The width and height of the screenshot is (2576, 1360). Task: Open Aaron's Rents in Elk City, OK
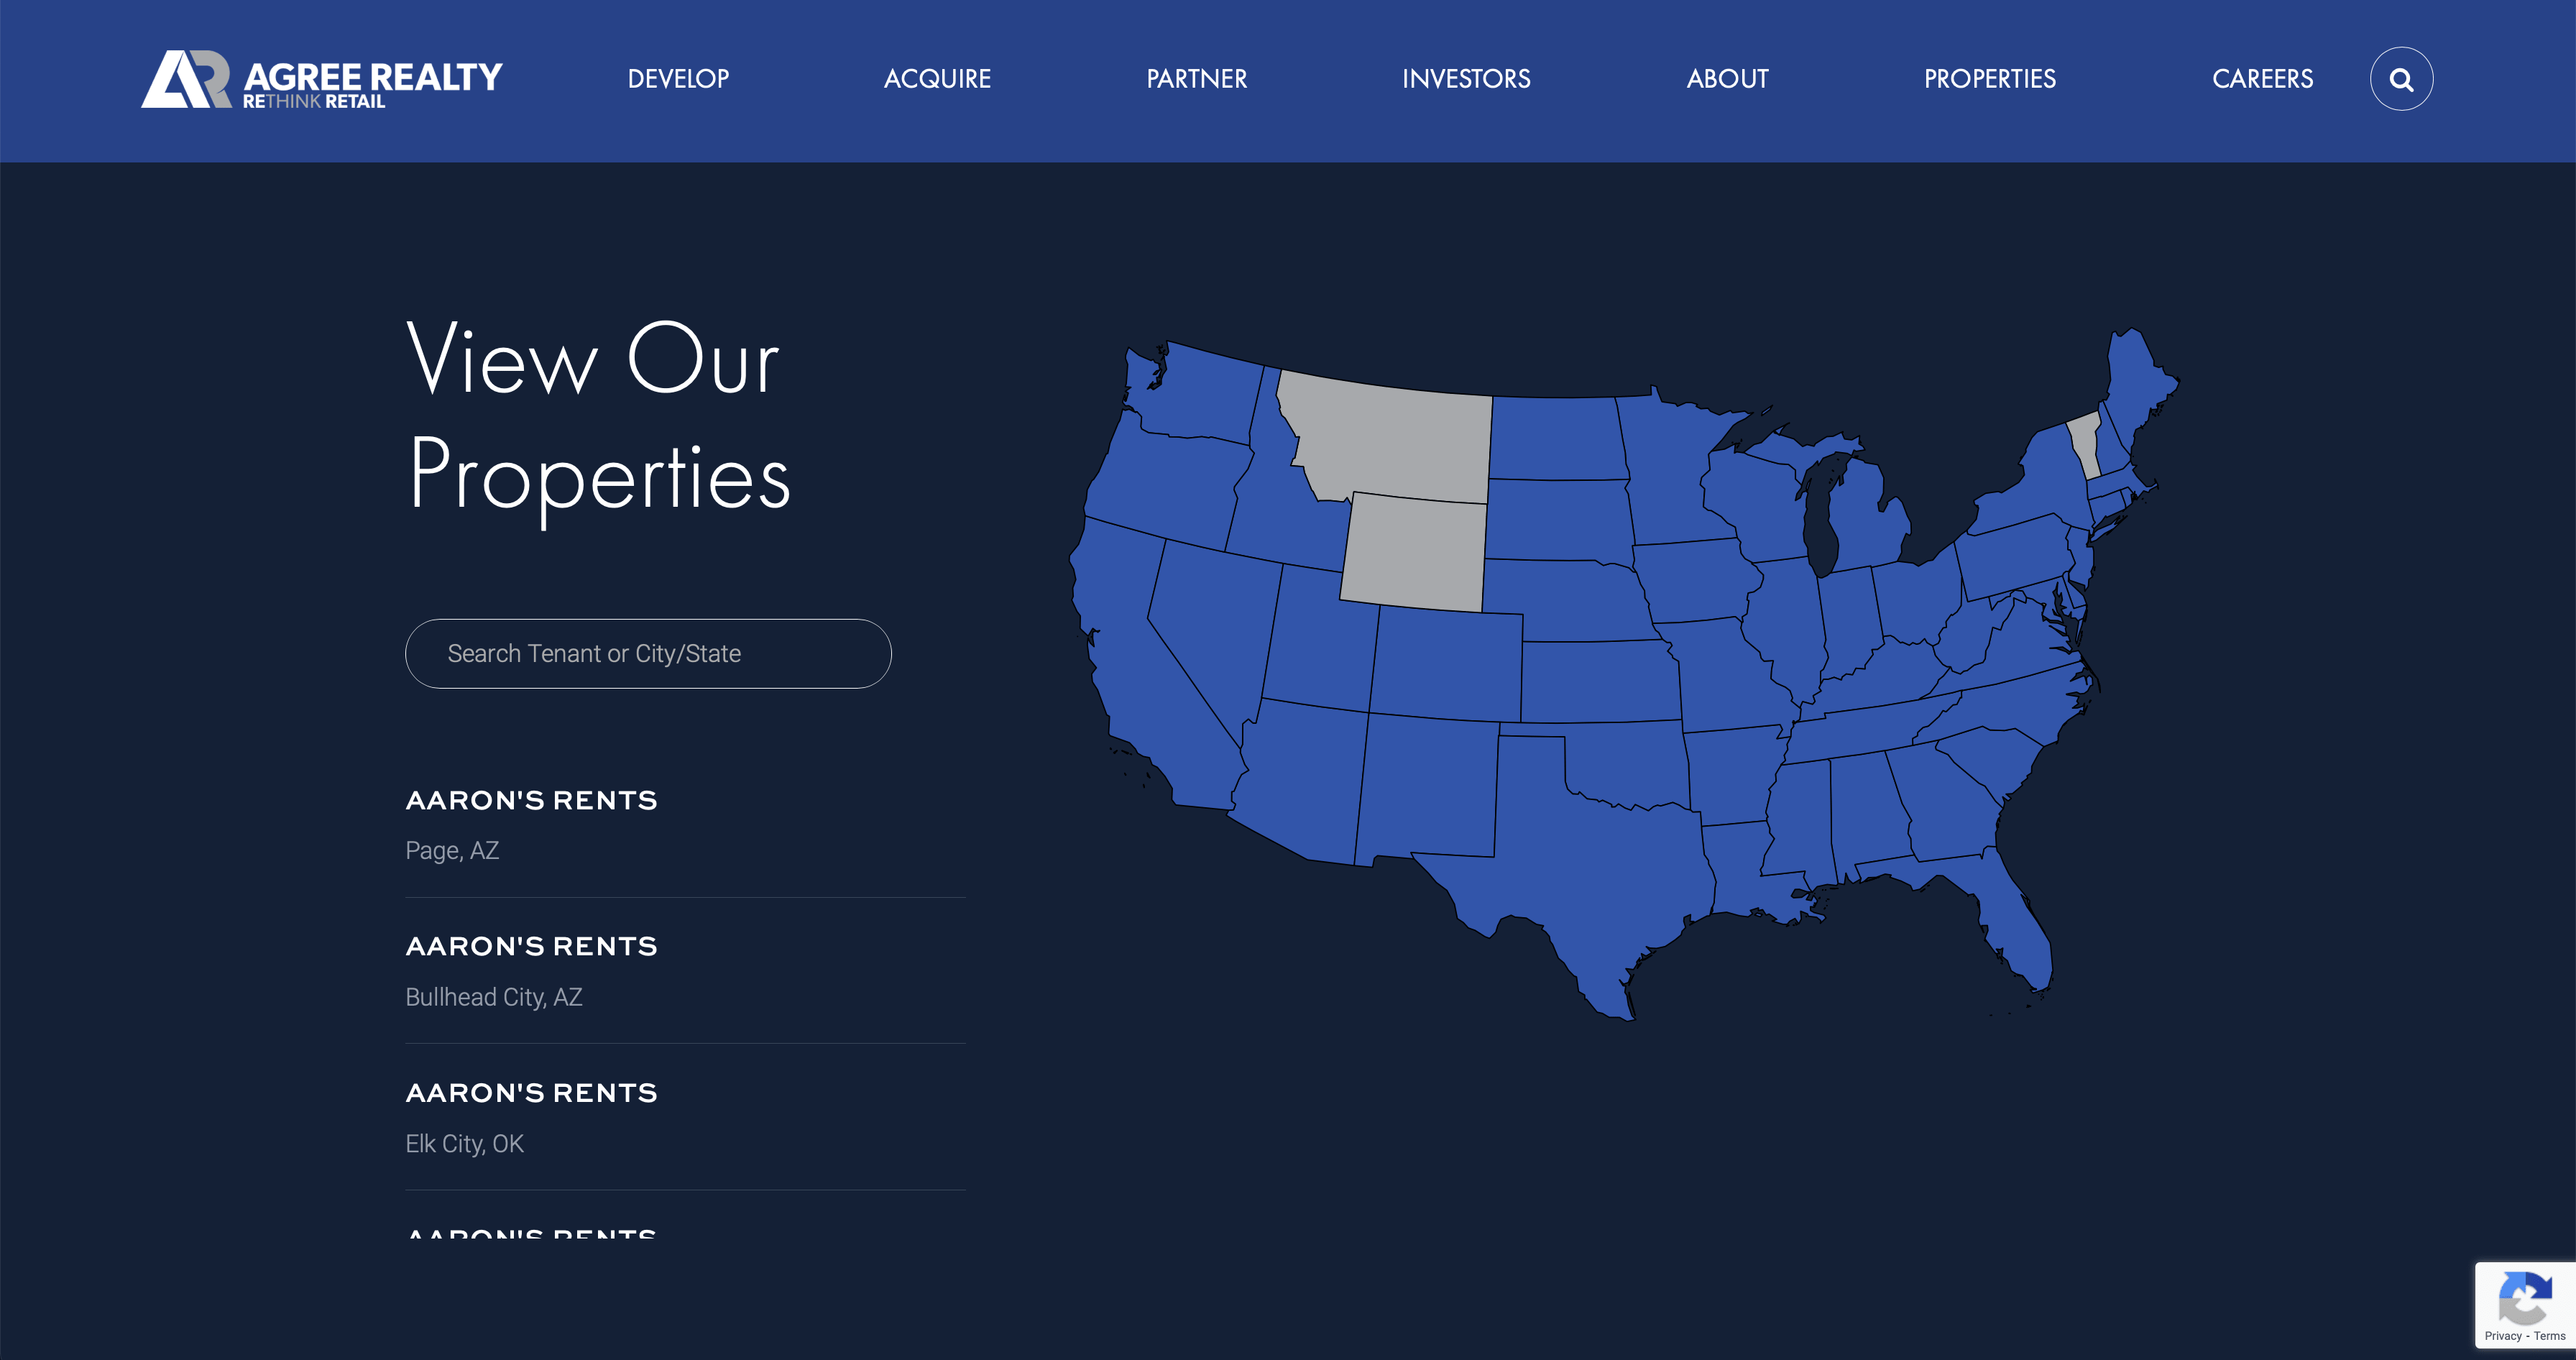(685, 1117)
